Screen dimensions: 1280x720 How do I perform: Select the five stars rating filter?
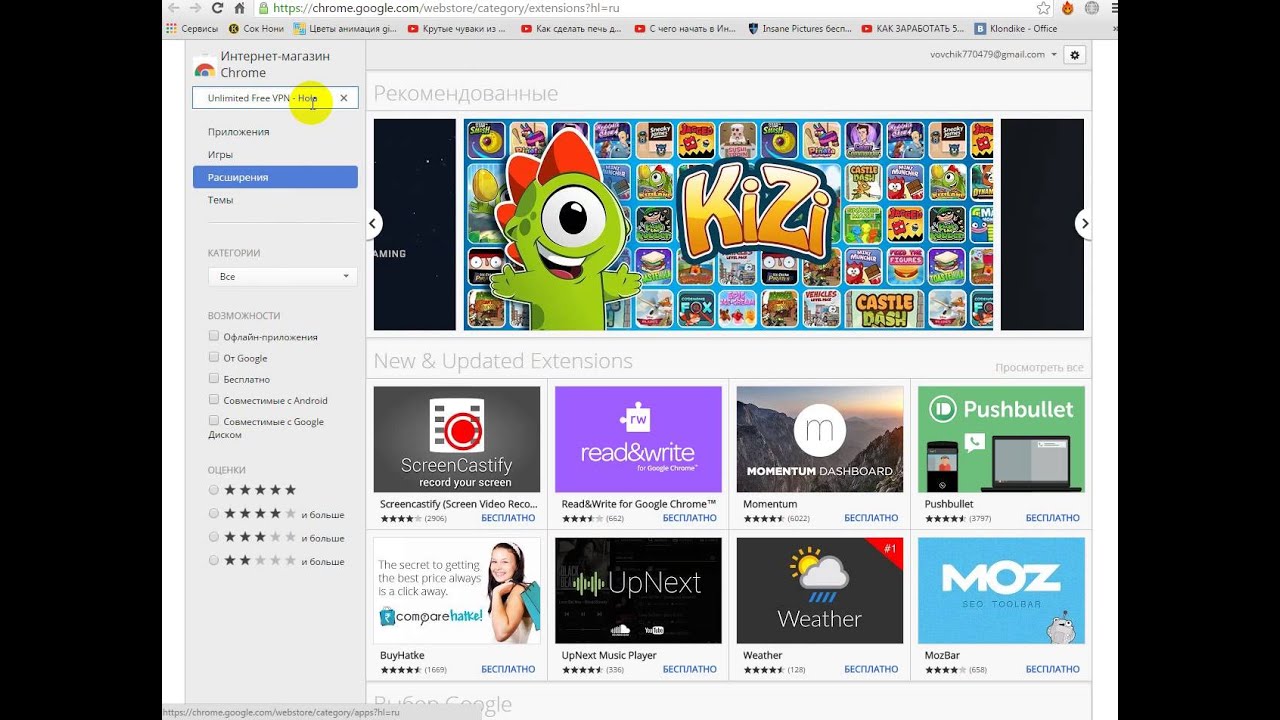coord(213,490)
